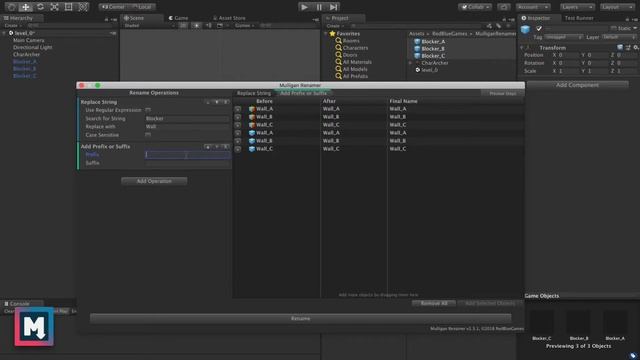Open Transform component gear menu
This screenshot has width=640, height=360.
(636, 48)
